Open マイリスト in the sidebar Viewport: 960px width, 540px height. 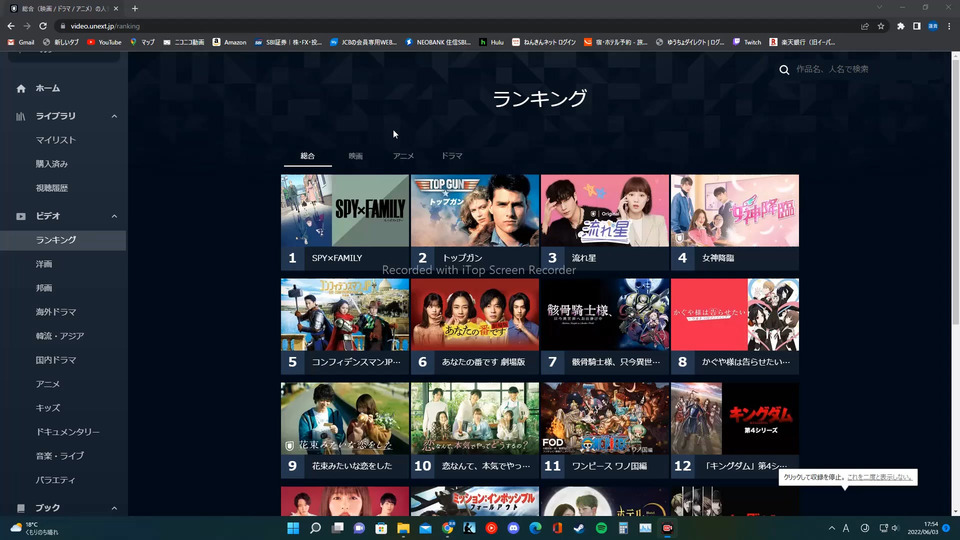pyautogui.click(x=56, y=140)
